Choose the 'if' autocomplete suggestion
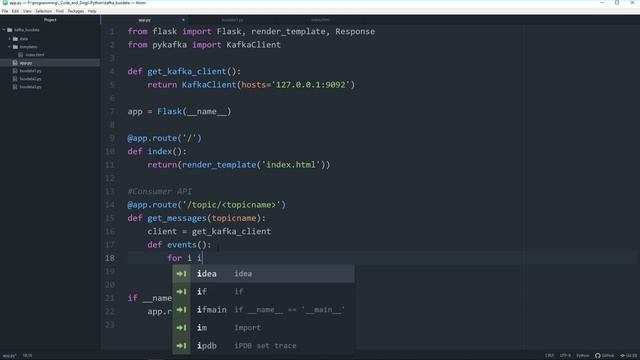 click(263, 291)
